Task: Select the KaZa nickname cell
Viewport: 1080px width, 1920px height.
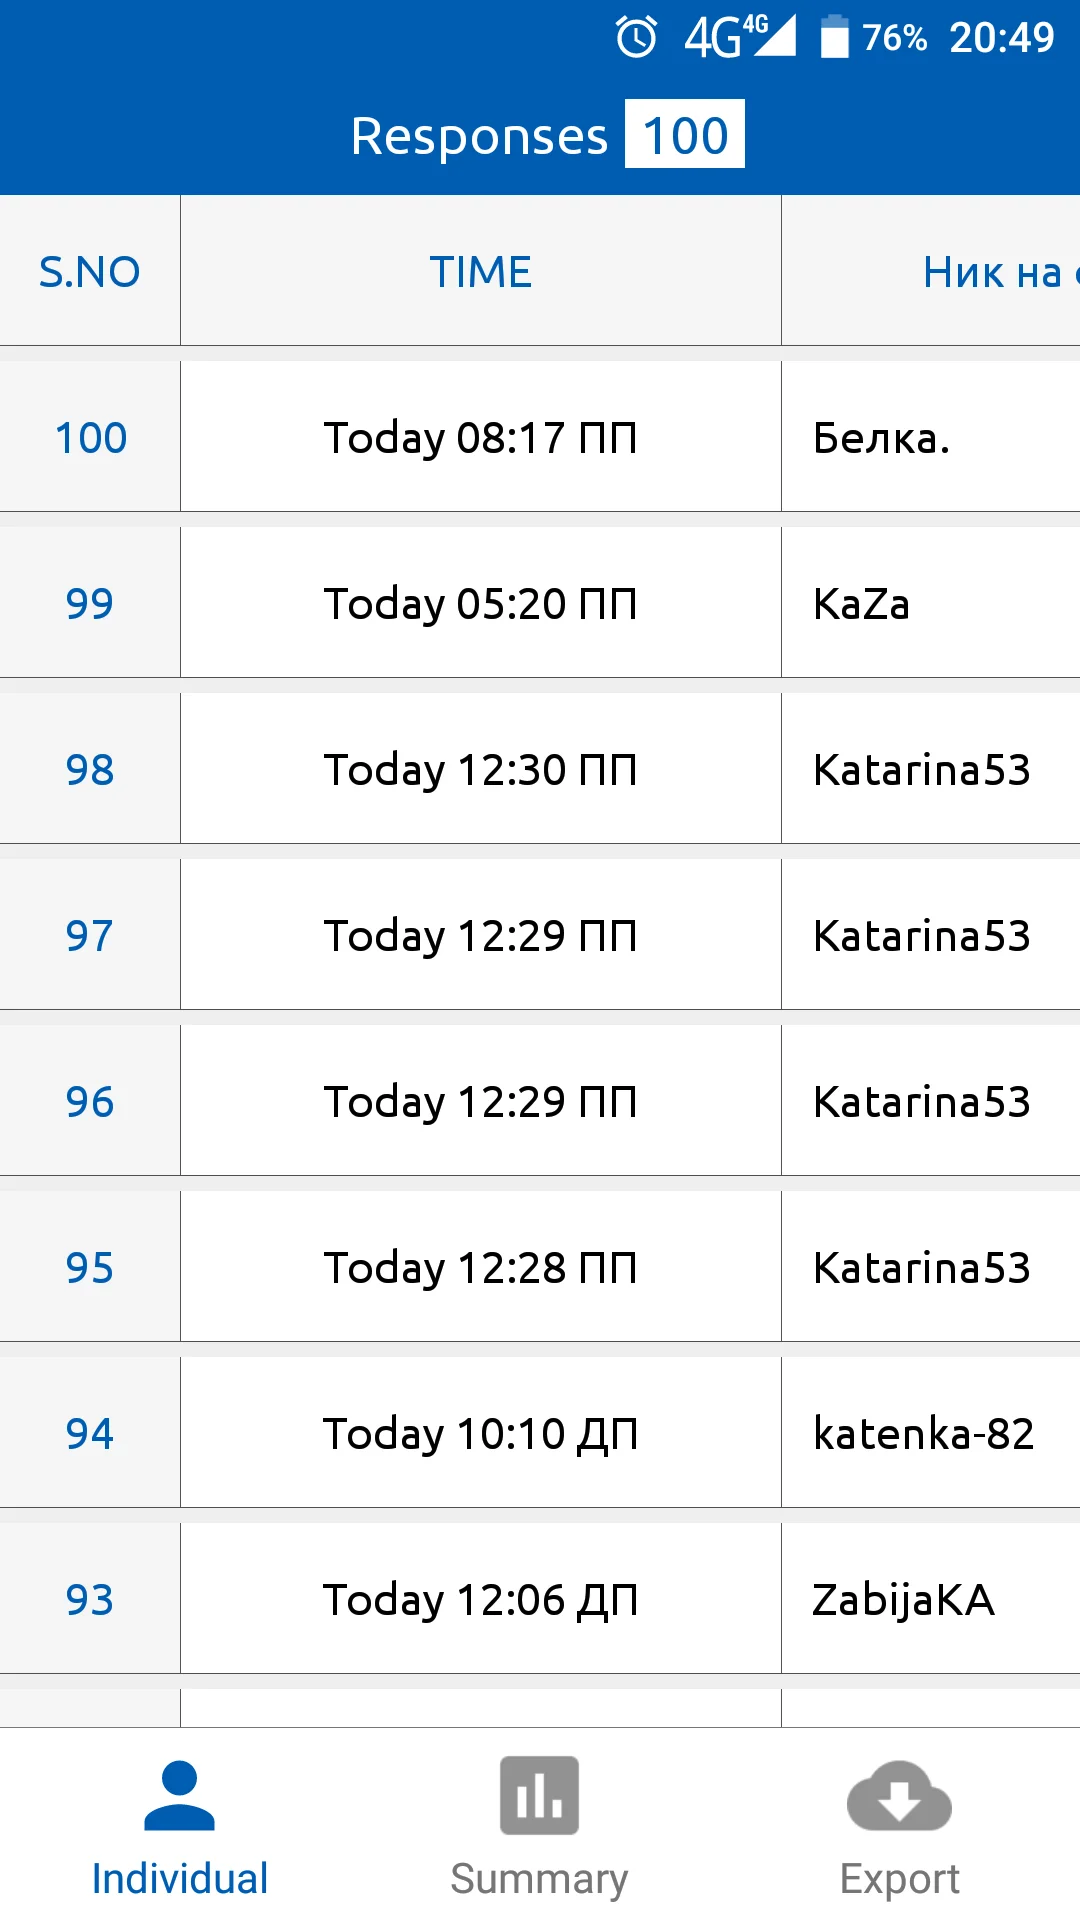Action: click(861, 604)
